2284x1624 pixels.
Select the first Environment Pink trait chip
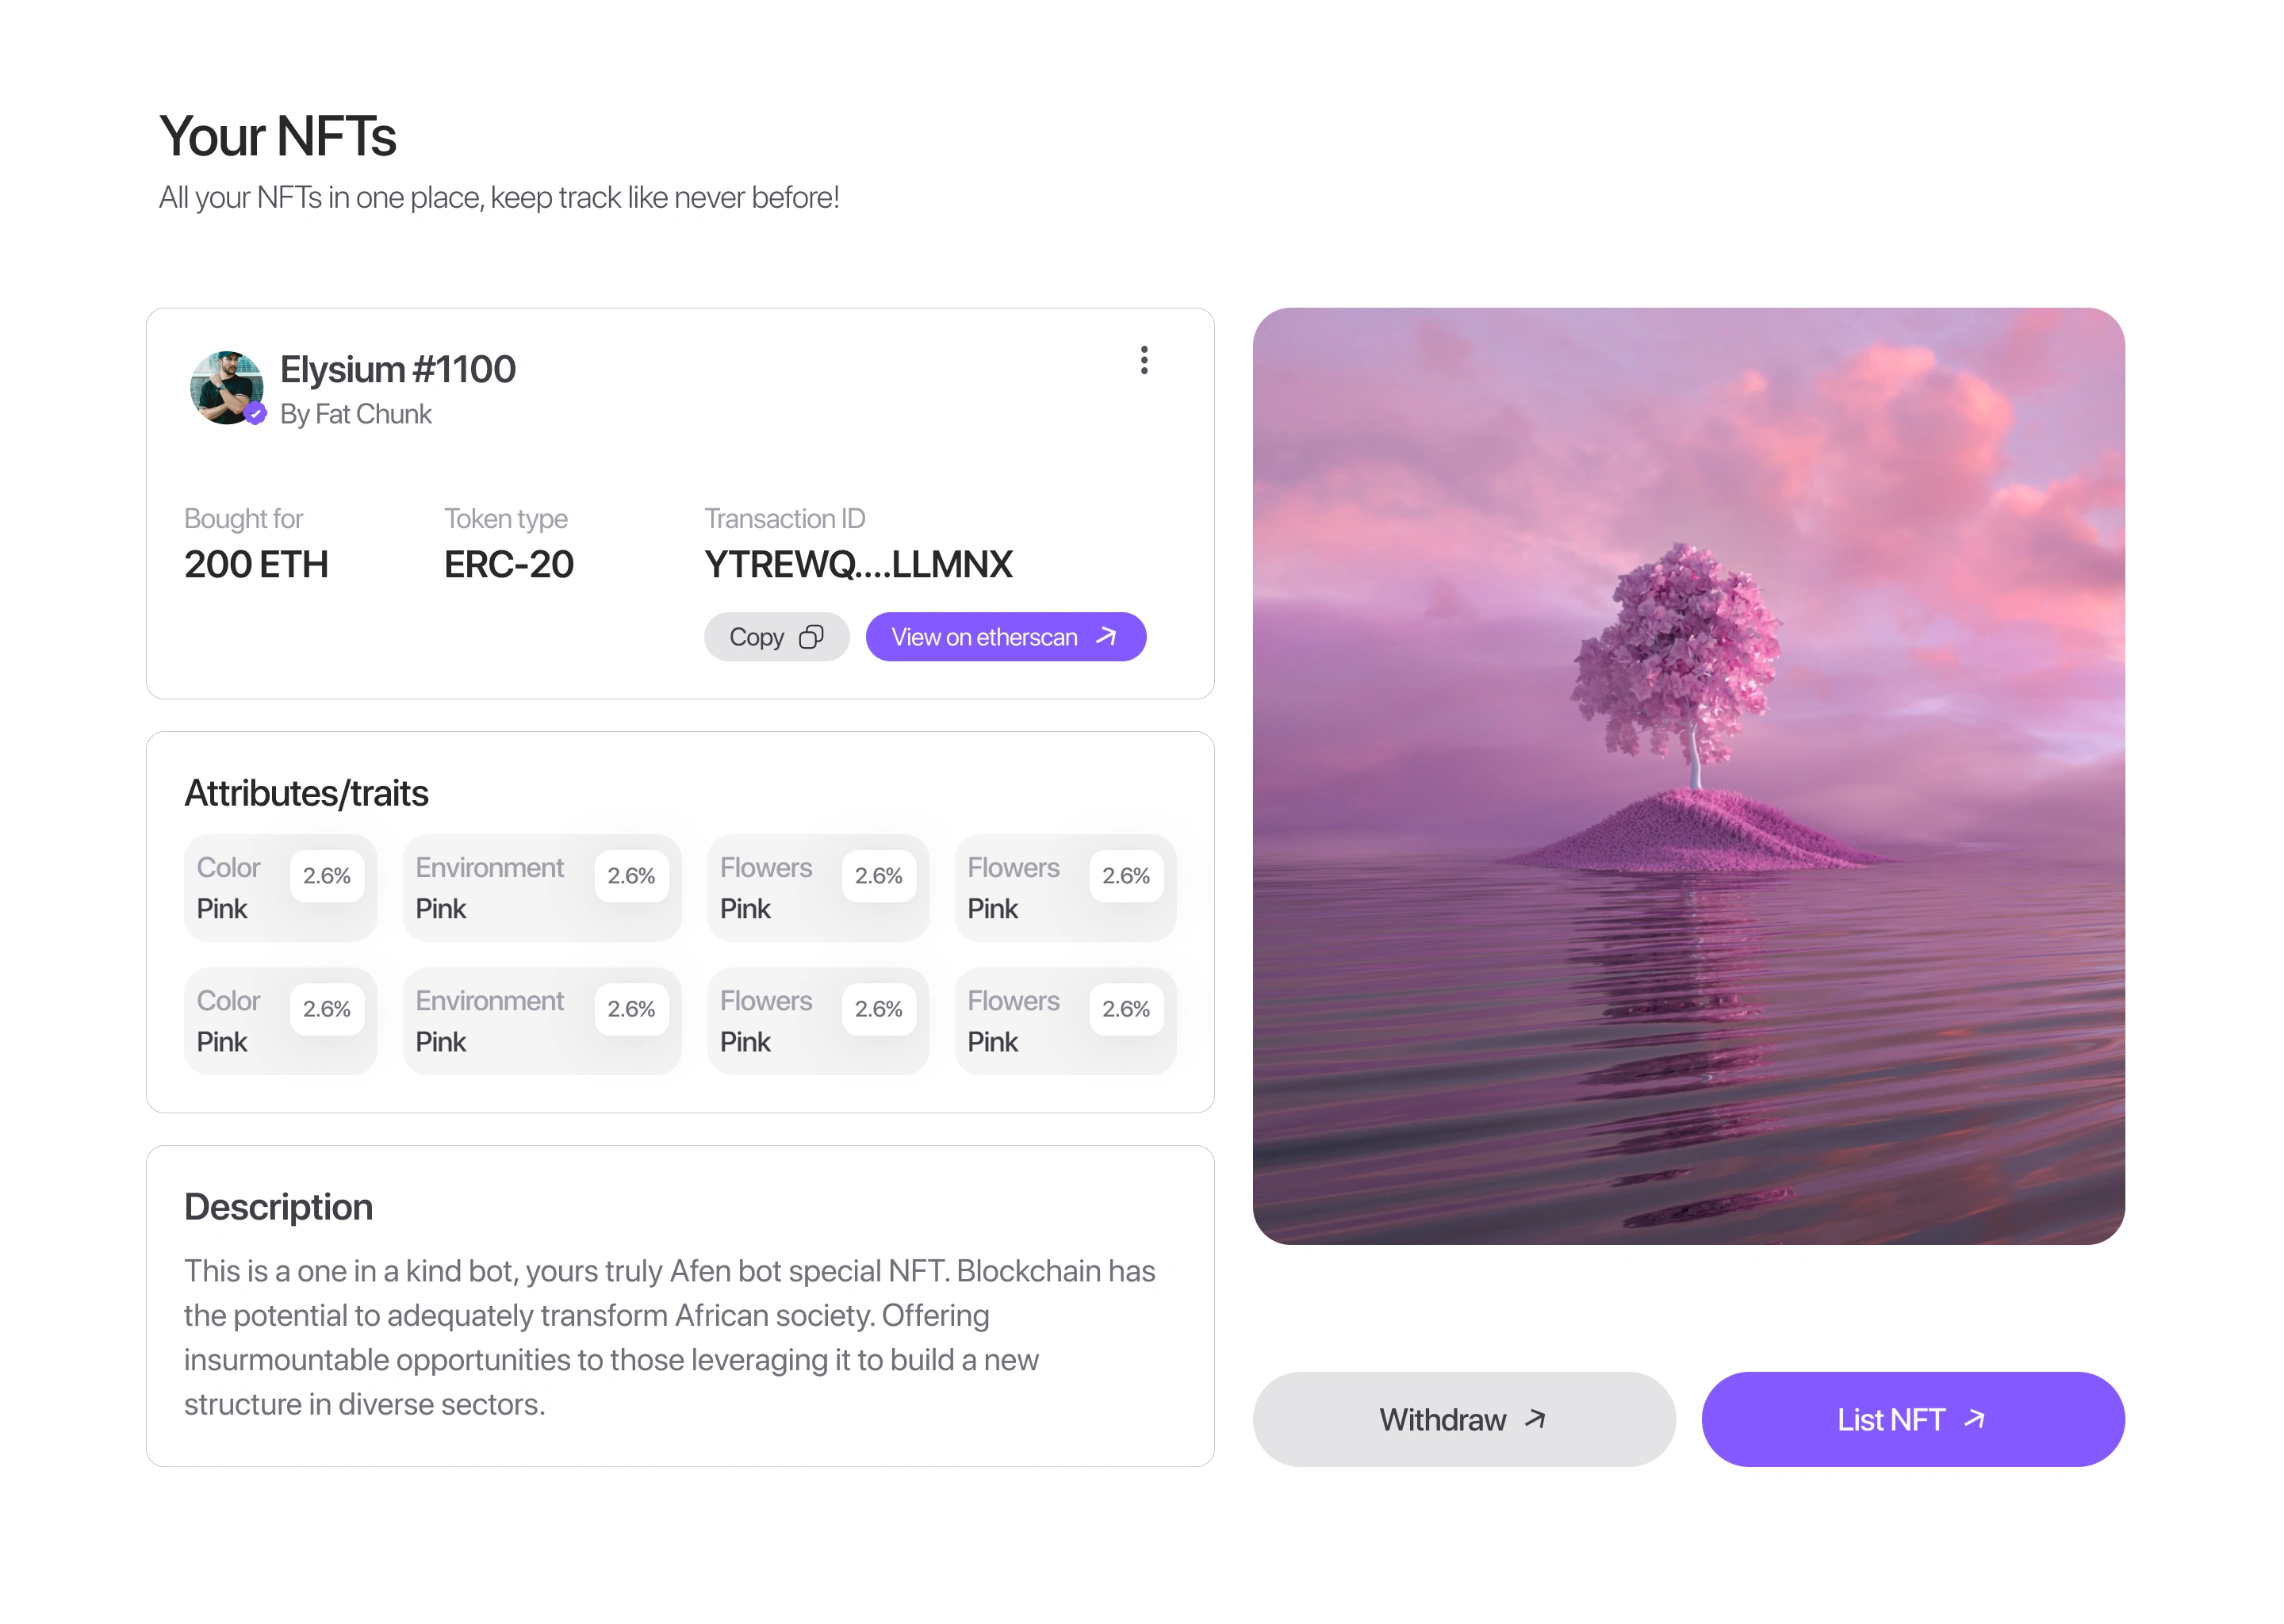tap(541, 888)
